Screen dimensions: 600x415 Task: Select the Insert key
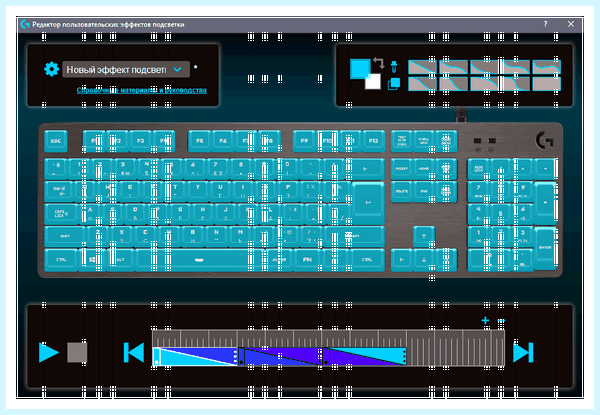coord(402,169)
